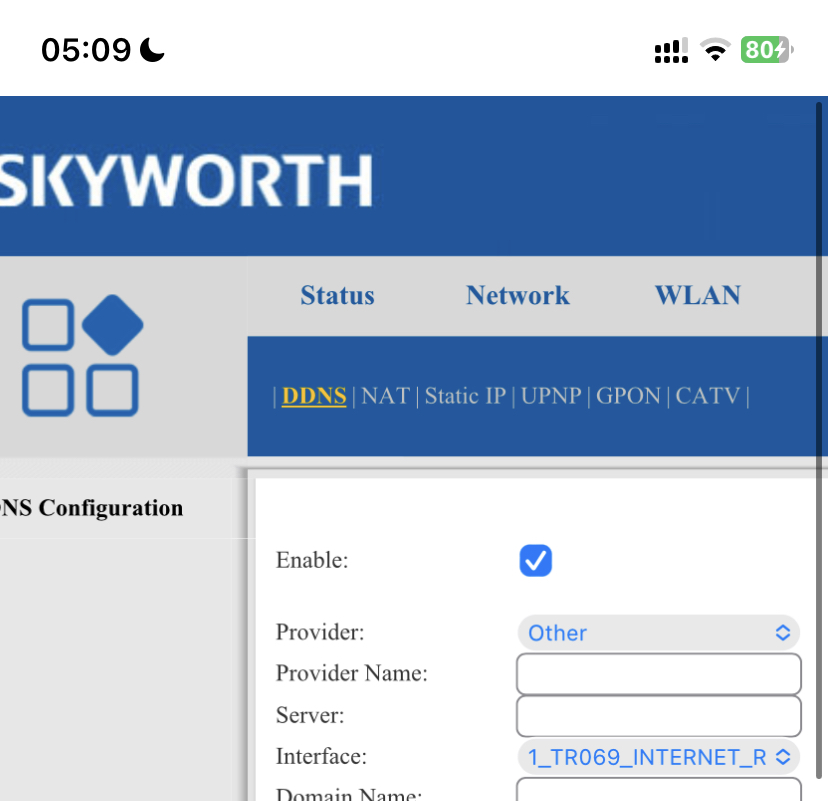828x801 pixels.
Task: Tap the Interface: label
Action: (321, 757)
